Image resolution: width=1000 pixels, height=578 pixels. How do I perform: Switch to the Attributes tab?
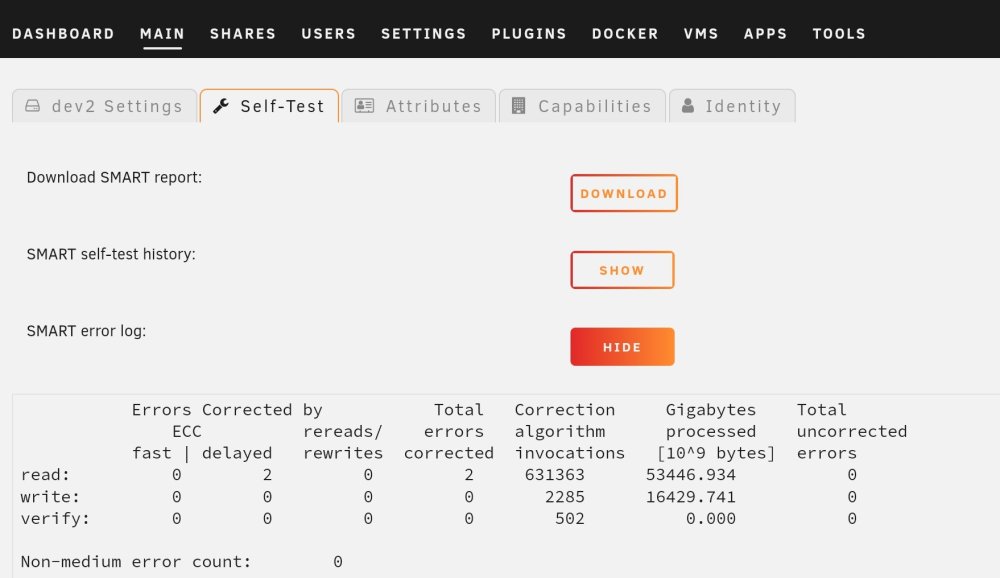click(418, 106)
